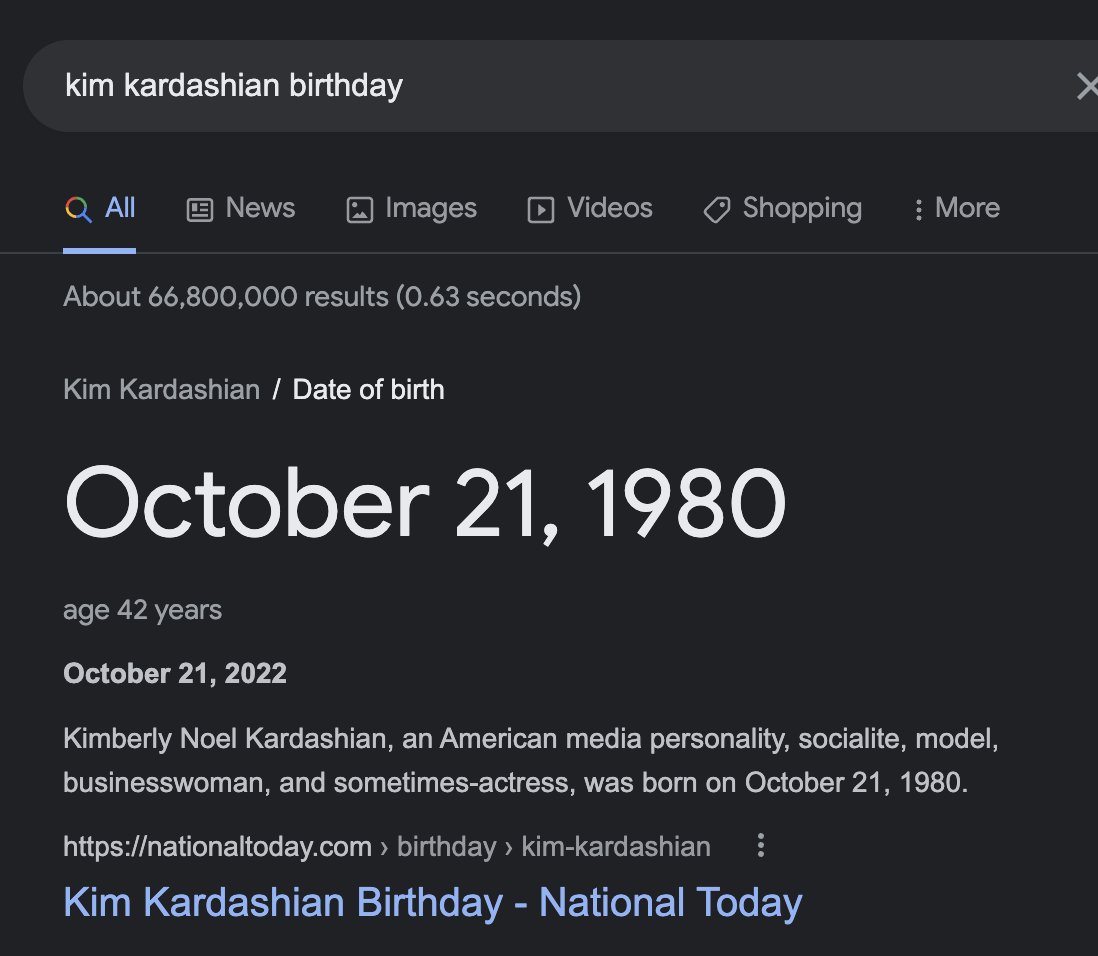The width and height of the screenshot is (1098, 956).
Task: Click the newspaper icon next to News
Action: click(x=200, y=209)
